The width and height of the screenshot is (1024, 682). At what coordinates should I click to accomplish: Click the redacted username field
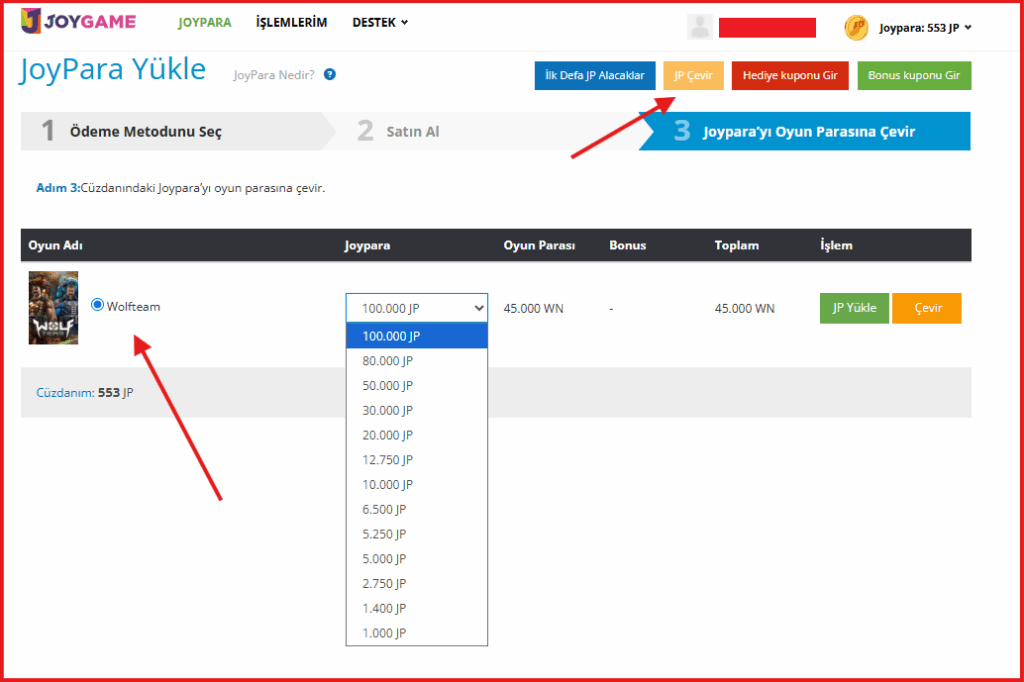pos(767,27)
